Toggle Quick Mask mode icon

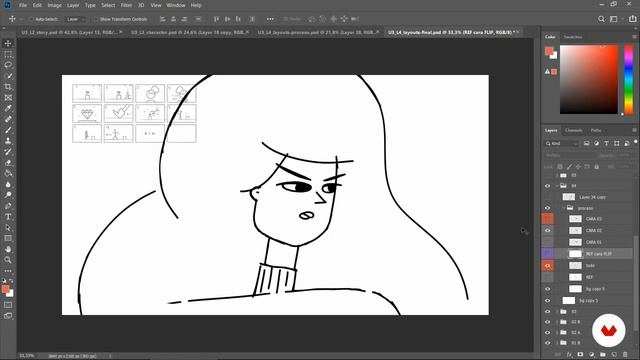click(x=8, y=305)
